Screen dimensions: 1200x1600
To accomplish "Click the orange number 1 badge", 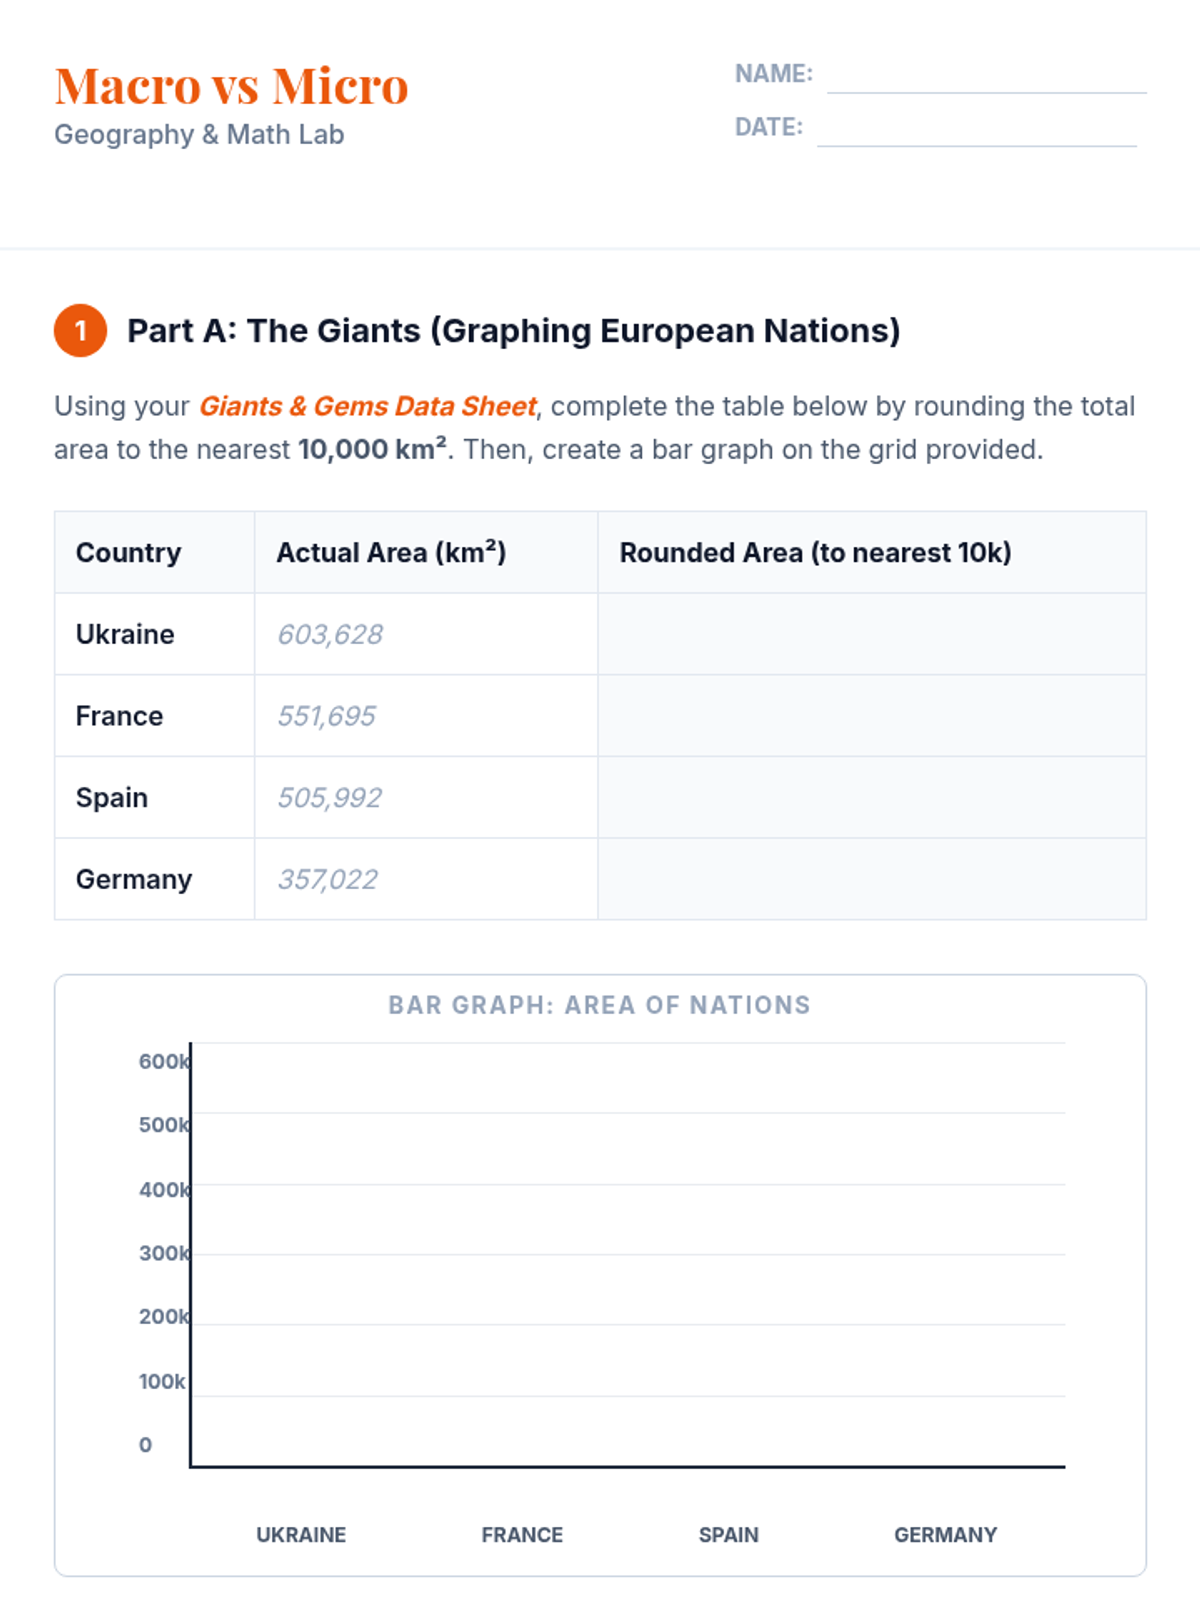I will [80, 330].
